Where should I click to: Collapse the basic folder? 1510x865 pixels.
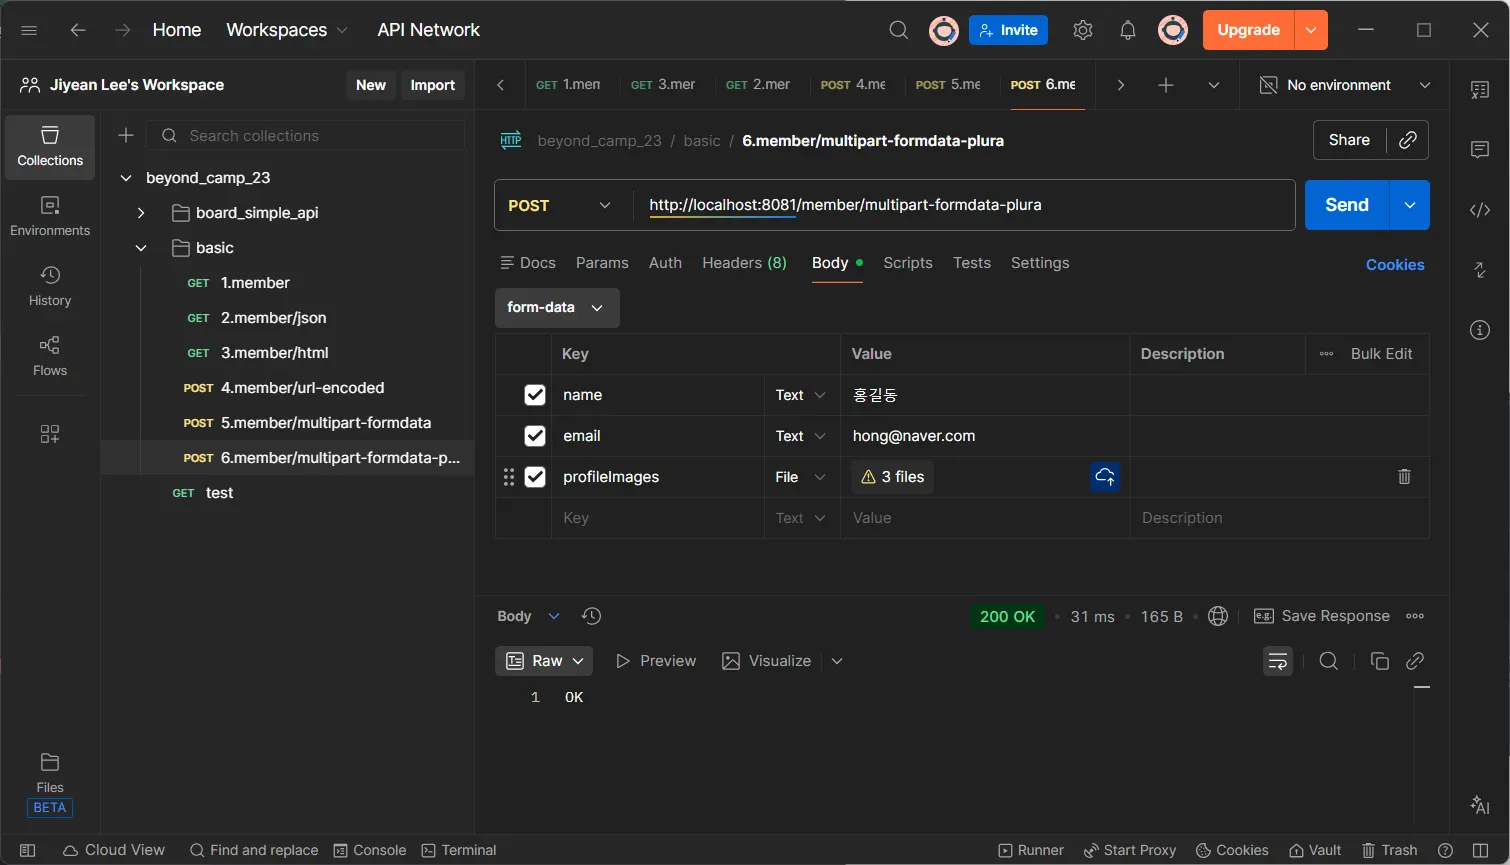click(x=141, y=248)
